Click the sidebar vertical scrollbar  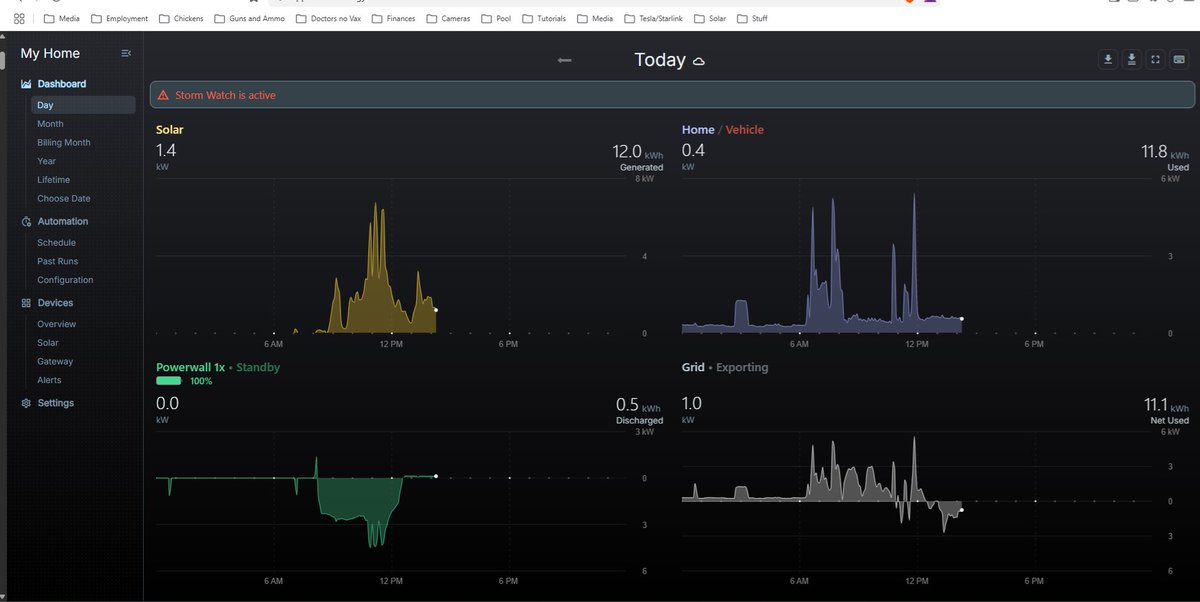[3, 60]
